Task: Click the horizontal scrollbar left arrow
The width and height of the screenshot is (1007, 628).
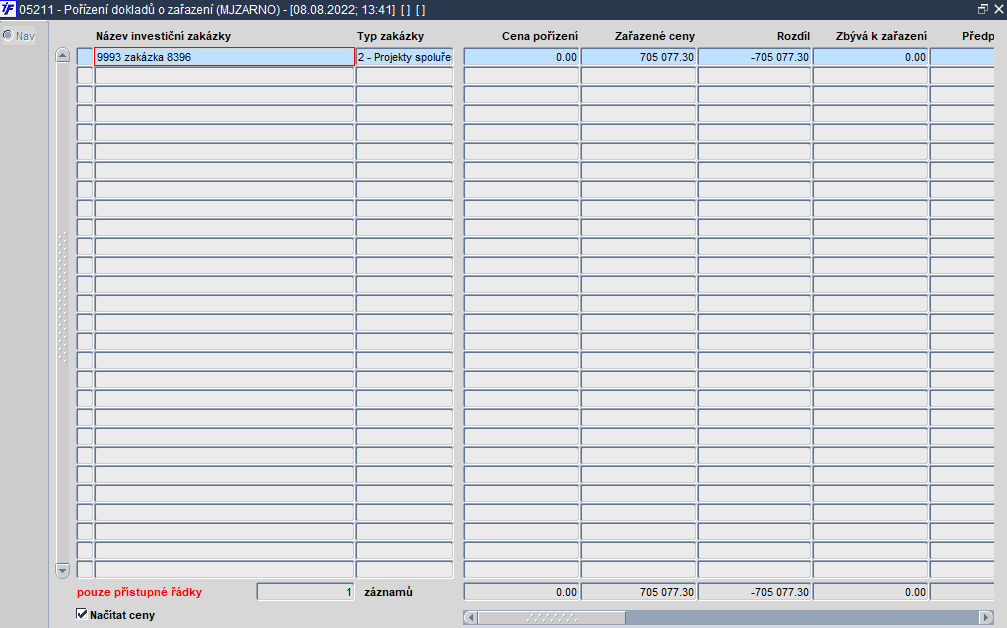Action: point(471,618)
